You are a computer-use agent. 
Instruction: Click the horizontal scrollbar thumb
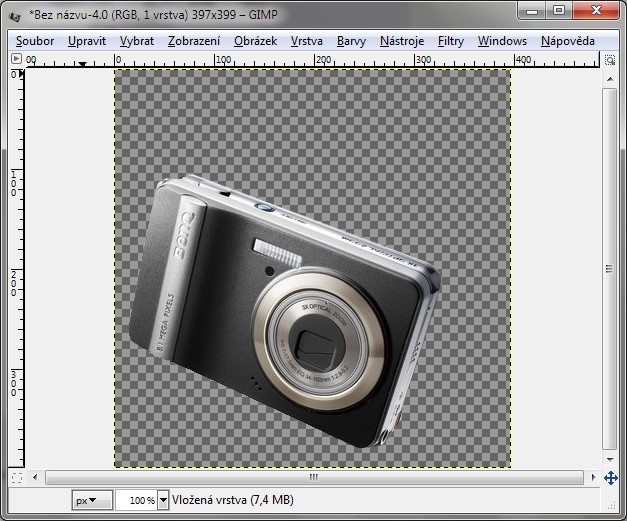point(314,477)
